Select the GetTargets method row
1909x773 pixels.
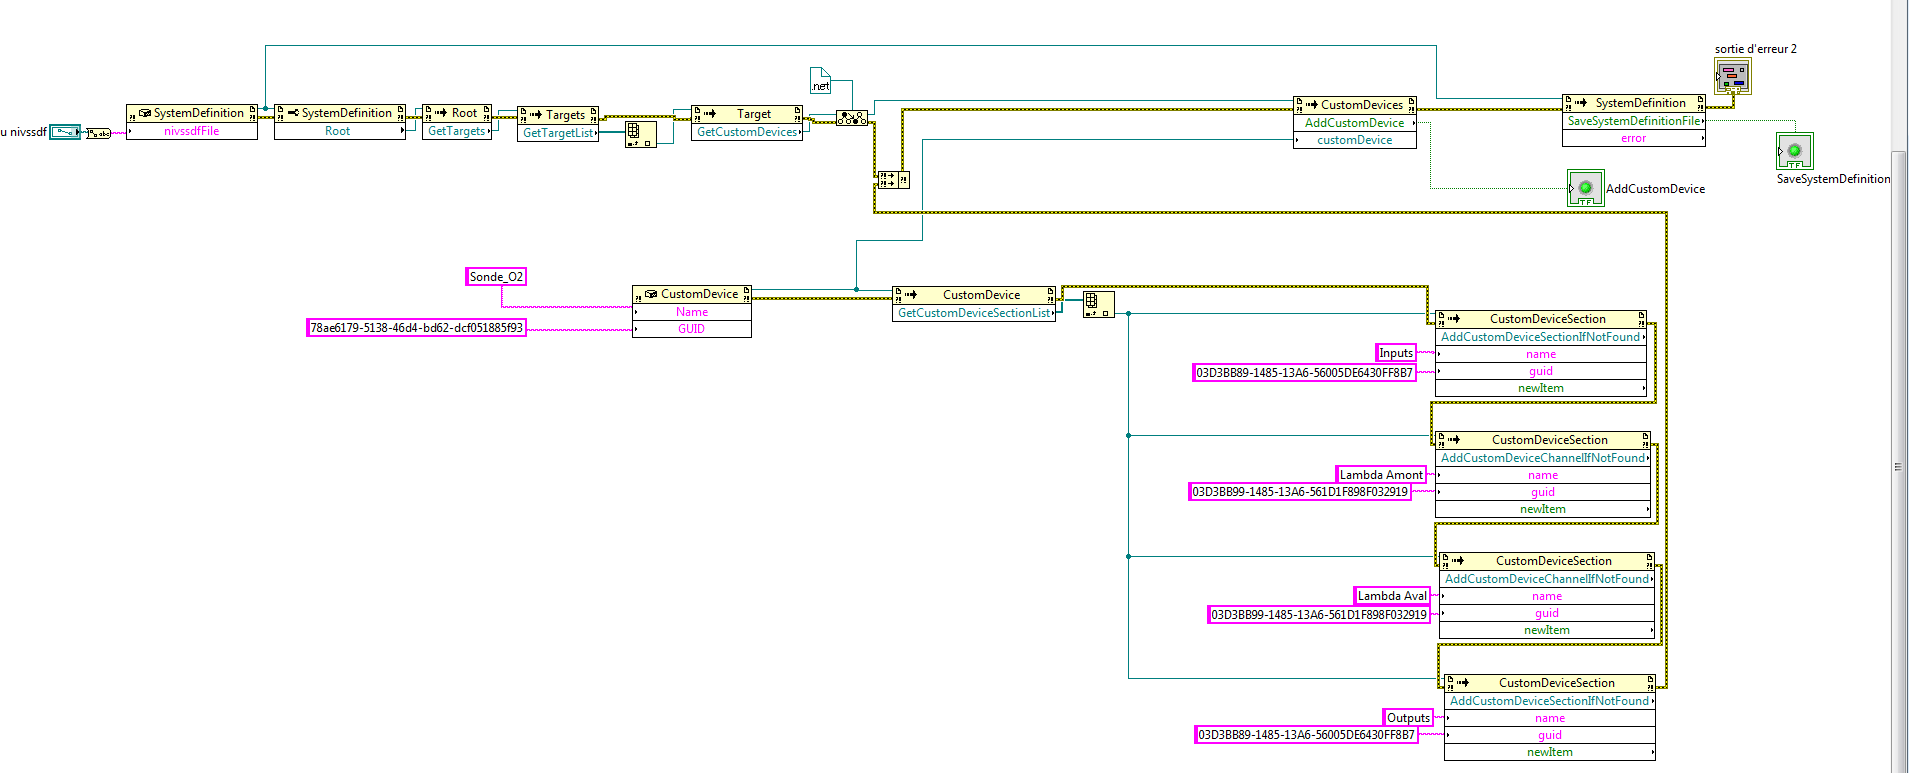tap(457, 131)
